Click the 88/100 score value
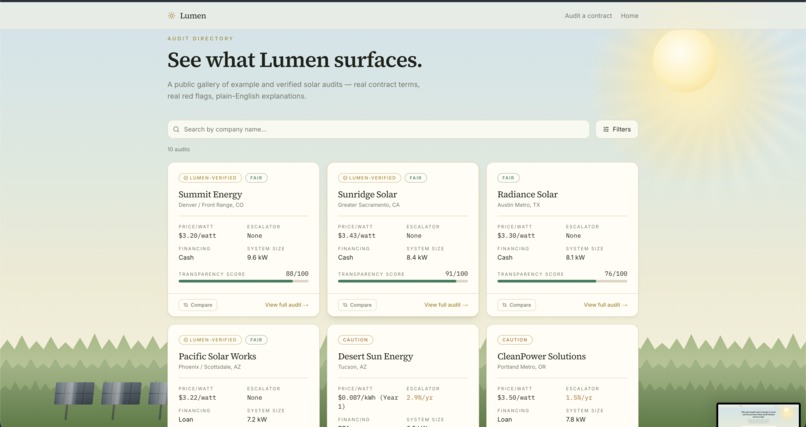 297,274
